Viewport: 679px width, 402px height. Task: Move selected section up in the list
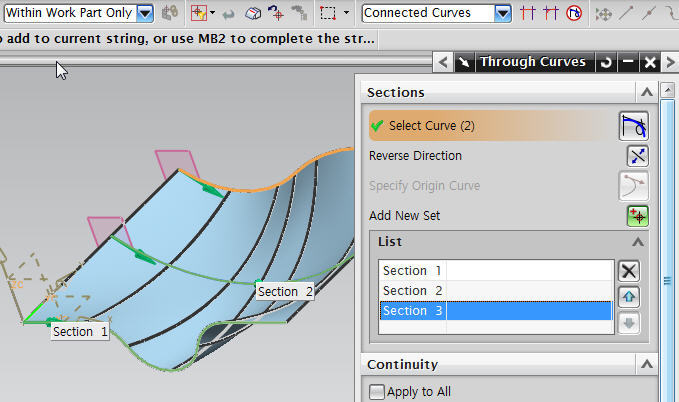click(x=629, y=297)
